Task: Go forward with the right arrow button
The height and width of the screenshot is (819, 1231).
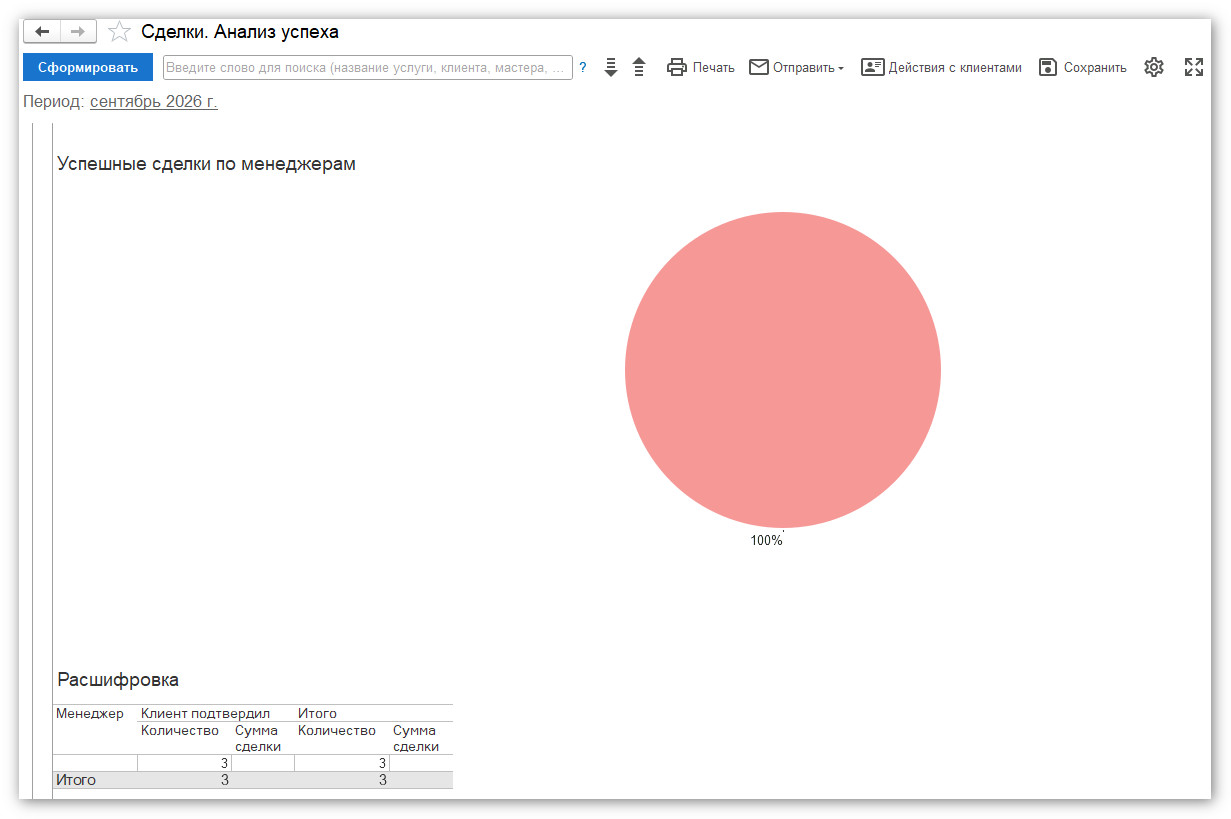Action: [x=78, y=32]
